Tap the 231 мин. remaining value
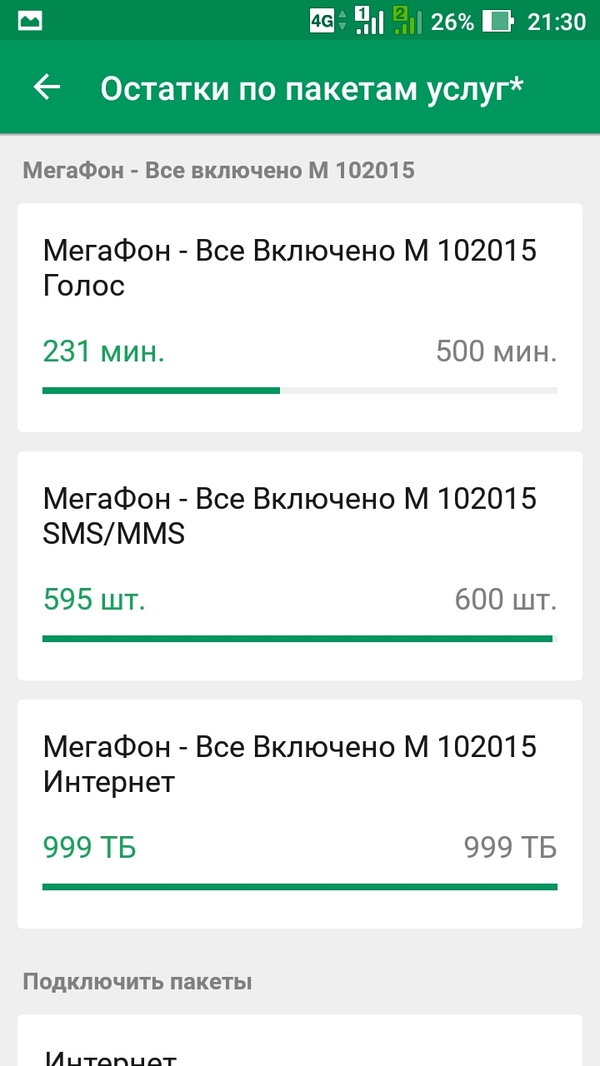This screenshot has height=1066, width=600. 104,352
